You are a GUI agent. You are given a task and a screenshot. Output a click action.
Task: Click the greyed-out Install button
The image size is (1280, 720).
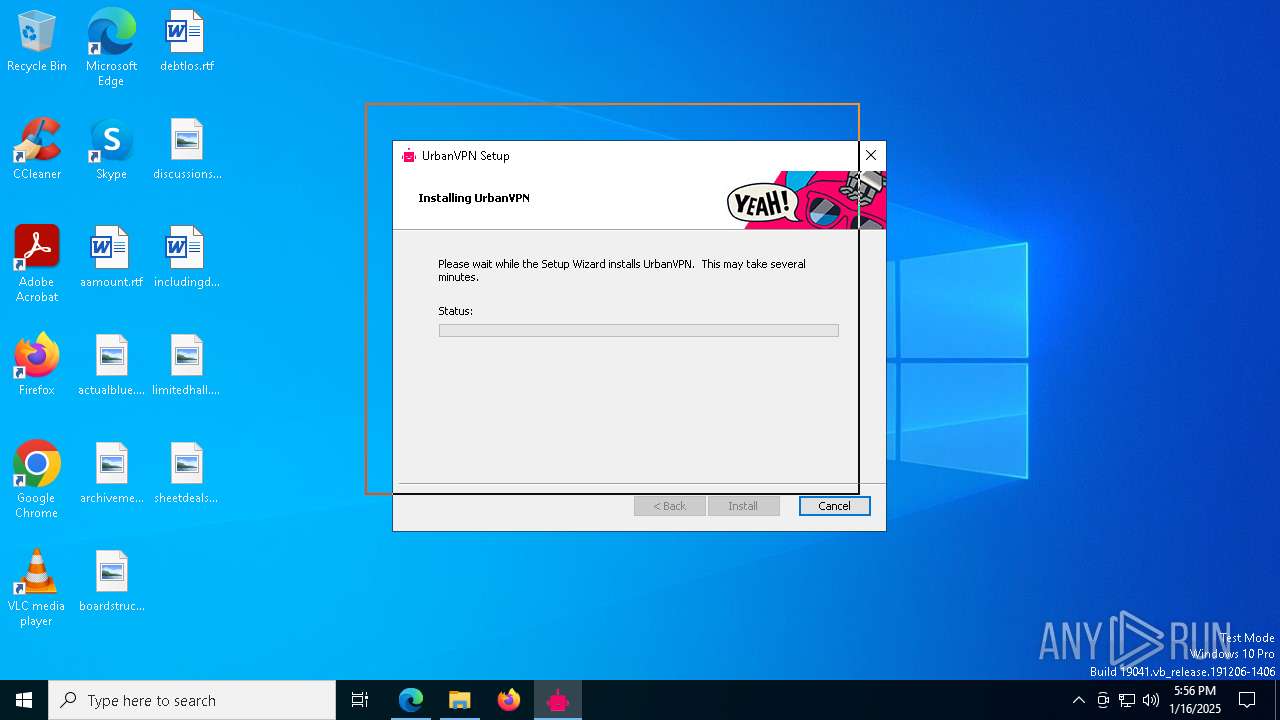tap(743, 506)
